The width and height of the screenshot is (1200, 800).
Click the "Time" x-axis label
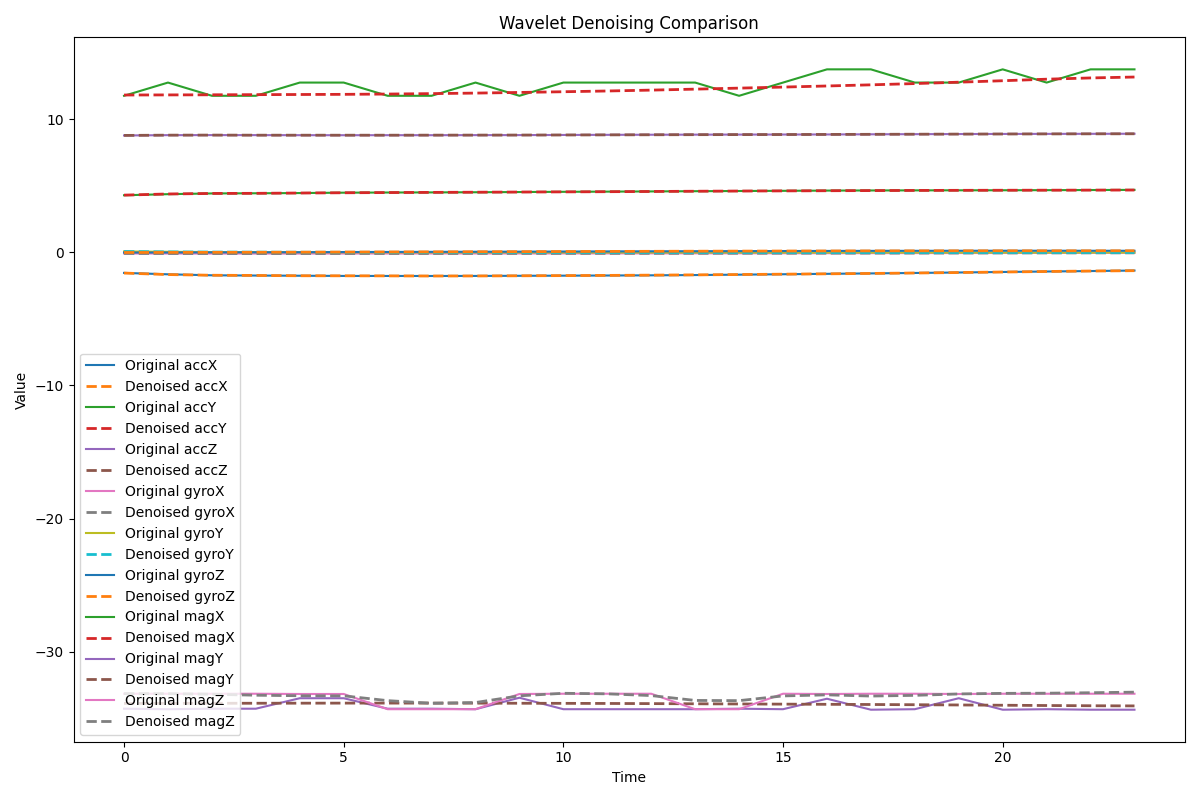(628, 777)
